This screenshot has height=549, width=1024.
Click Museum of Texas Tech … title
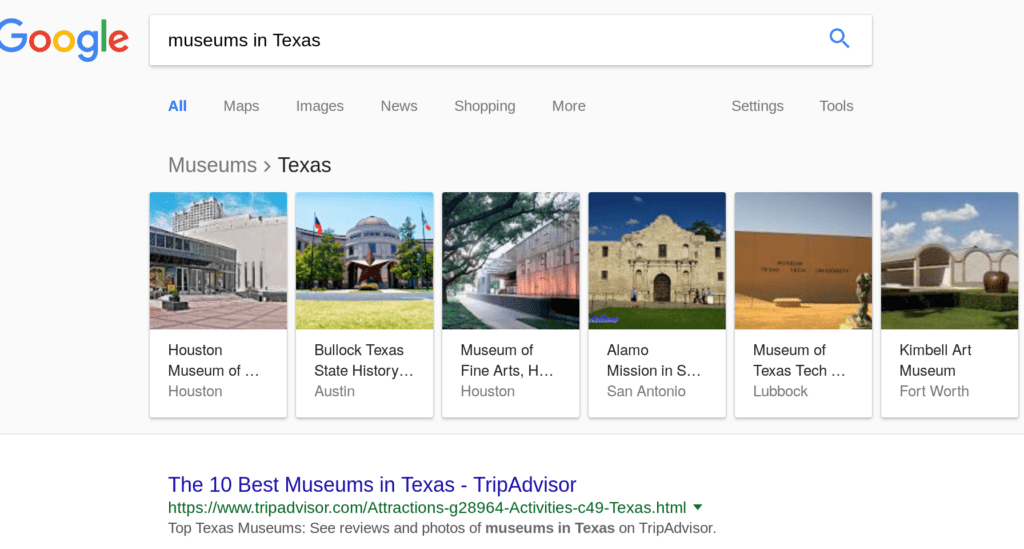[799, 360]
